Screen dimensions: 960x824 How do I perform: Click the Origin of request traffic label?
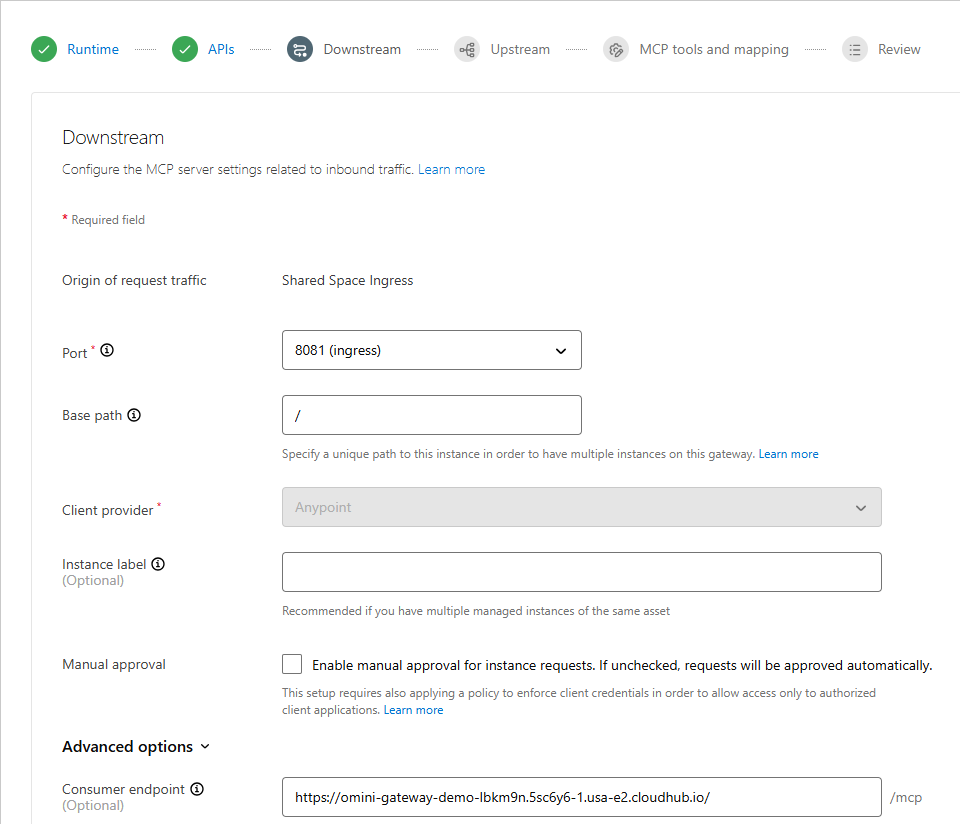tap(134, 280)
